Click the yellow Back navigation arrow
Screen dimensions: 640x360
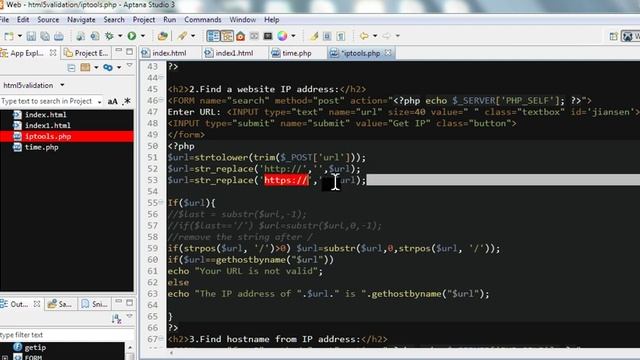click(x=364, y=36)
